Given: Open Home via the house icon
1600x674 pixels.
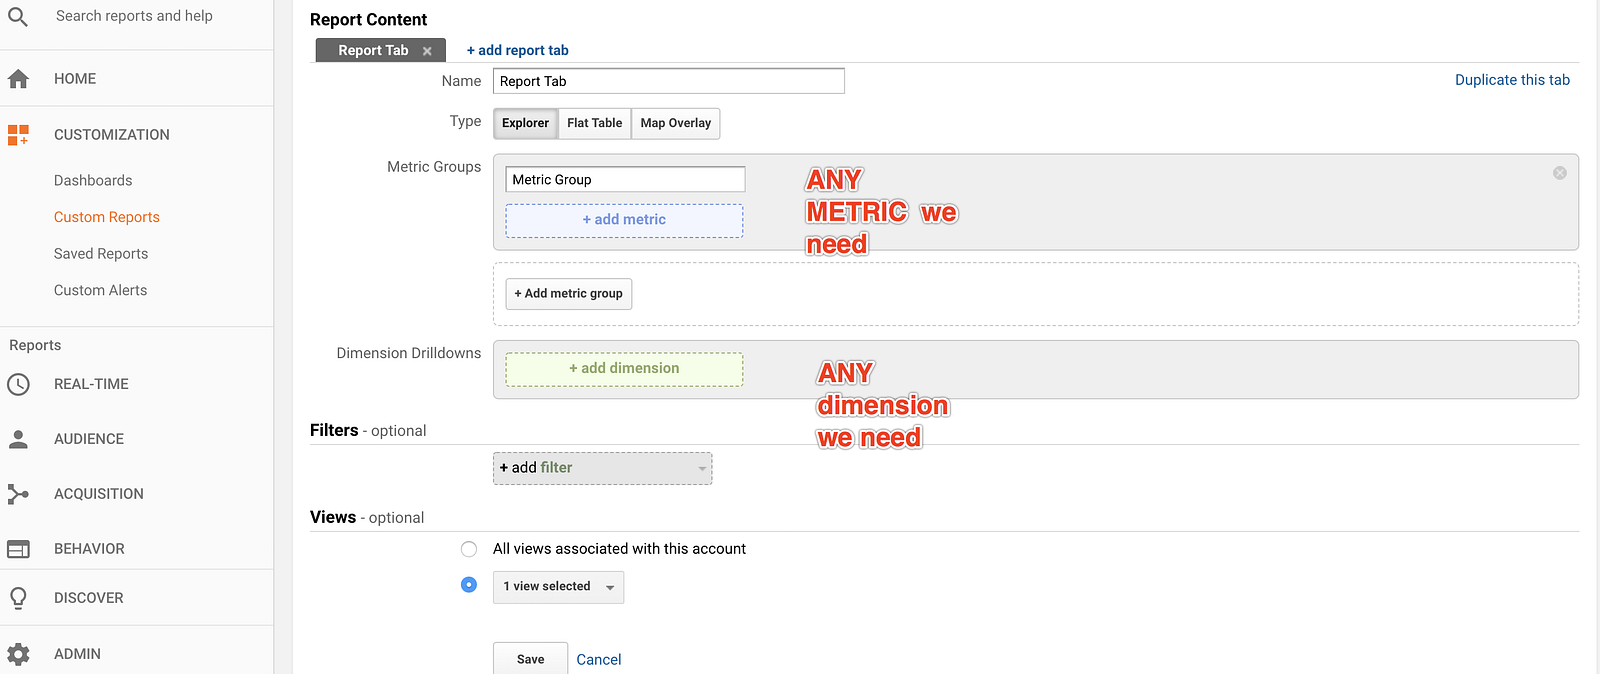Looking at the screenshot, I should [18, 79].
